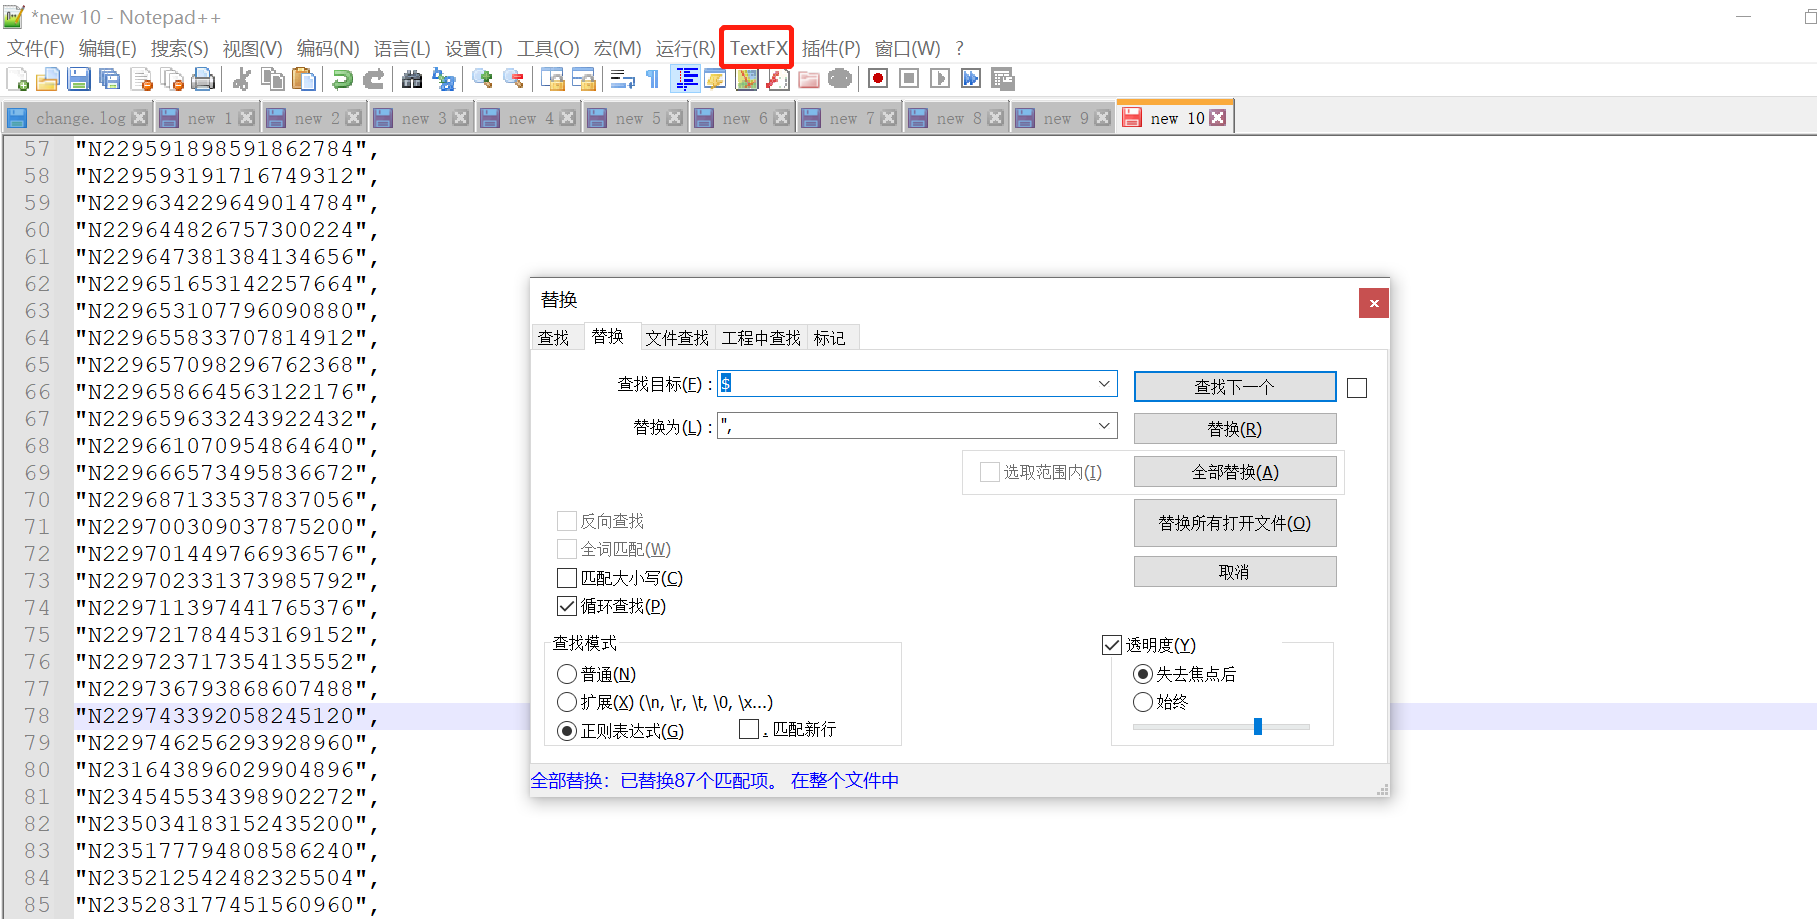Open Find using the binoculars icon
This screenshot has height=919, width=1817.
coord(411,79)
